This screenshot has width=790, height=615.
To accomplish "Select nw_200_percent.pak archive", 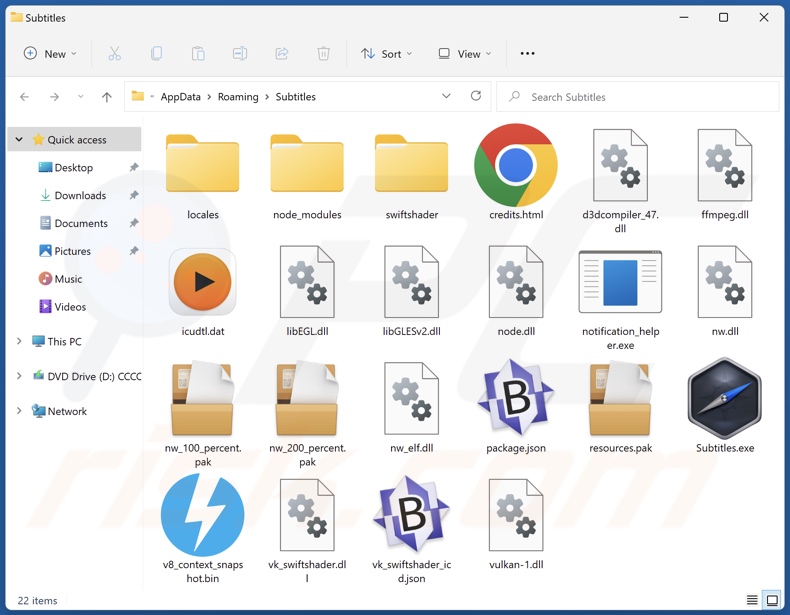I will pyautogui.click(x=307, y=414).
